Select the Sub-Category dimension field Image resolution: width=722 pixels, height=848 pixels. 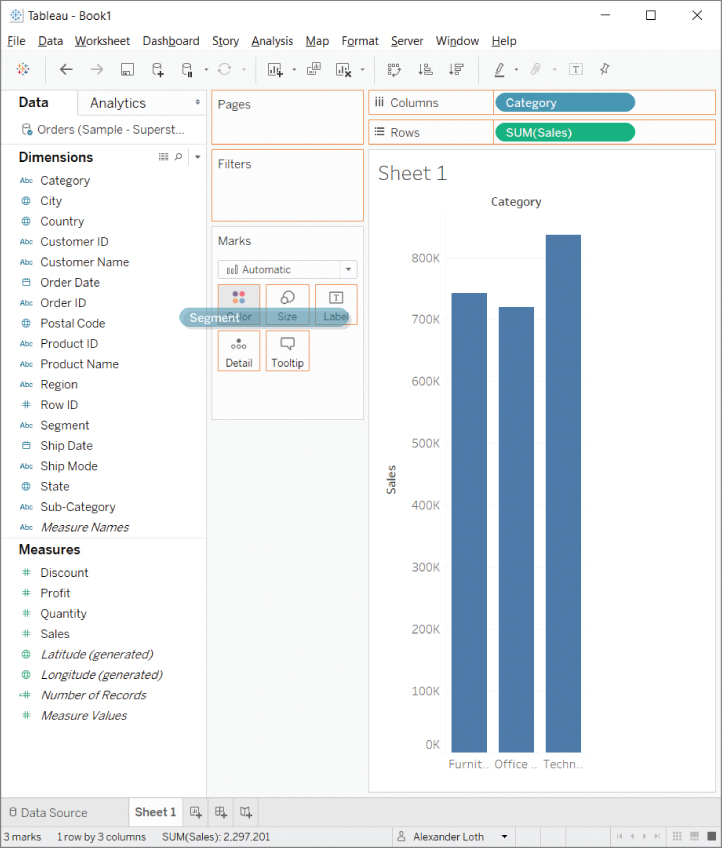tap(78, 507)
